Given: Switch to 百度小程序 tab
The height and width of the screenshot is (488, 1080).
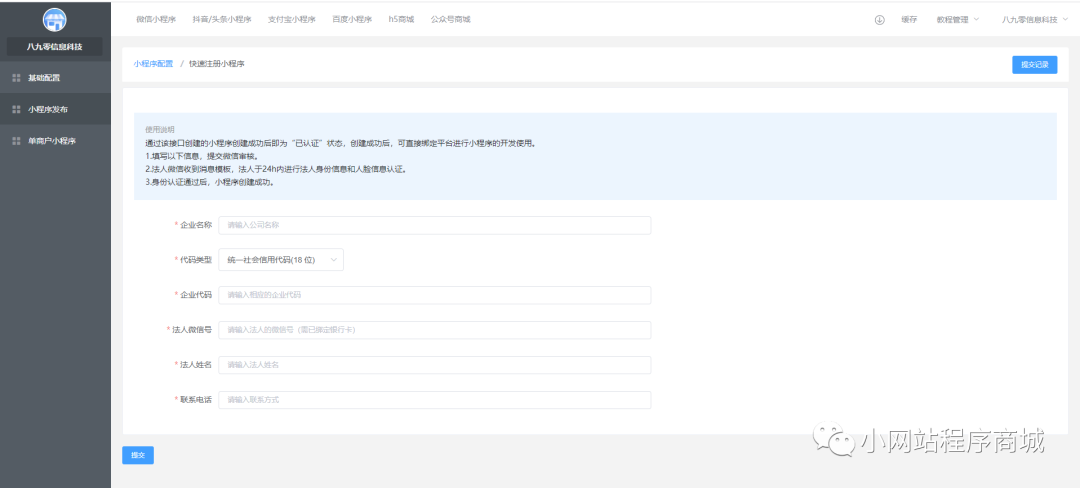Looking at the screenshot, I should [351, 20].
